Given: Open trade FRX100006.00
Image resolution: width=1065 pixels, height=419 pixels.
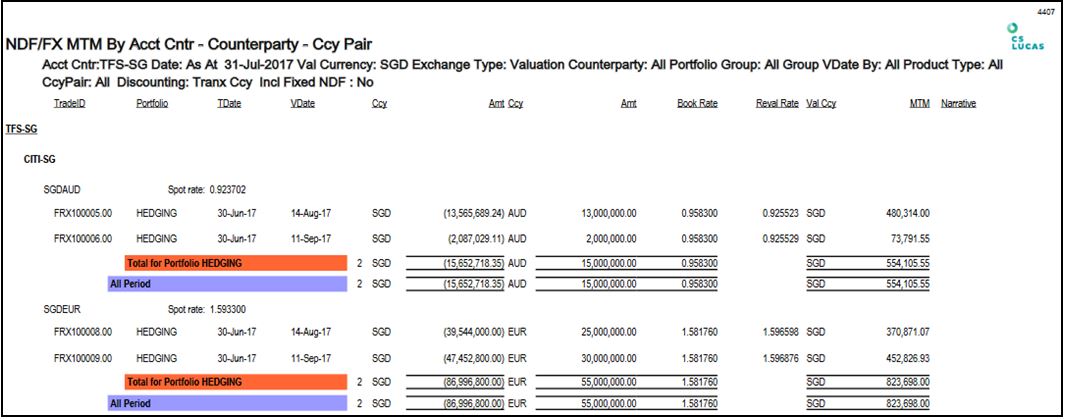Looking at the screenshot, I should point(83,238).
